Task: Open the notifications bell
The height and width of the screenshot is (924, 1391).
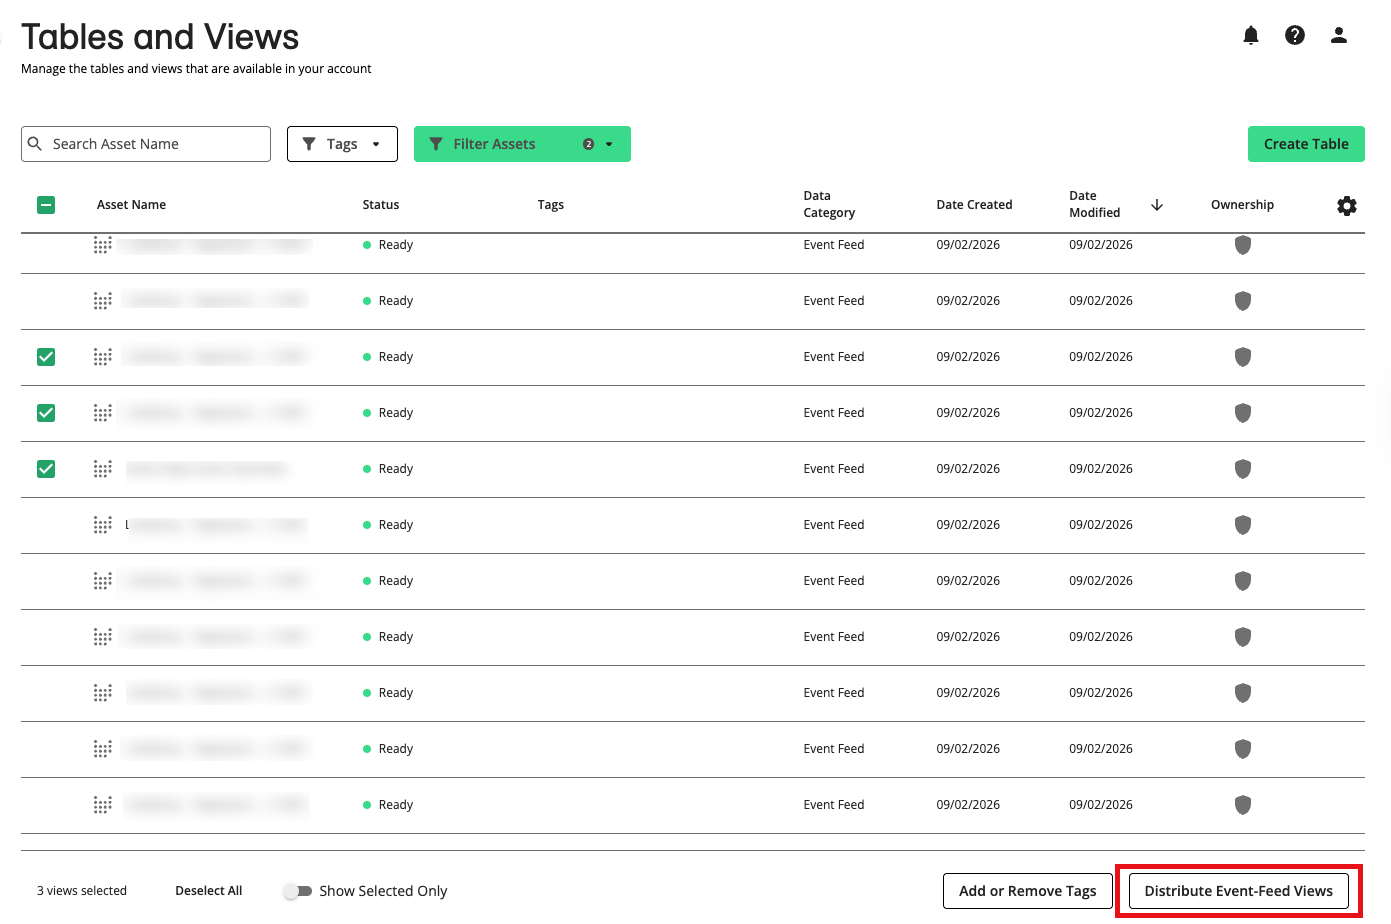Action: point(1250,35)
